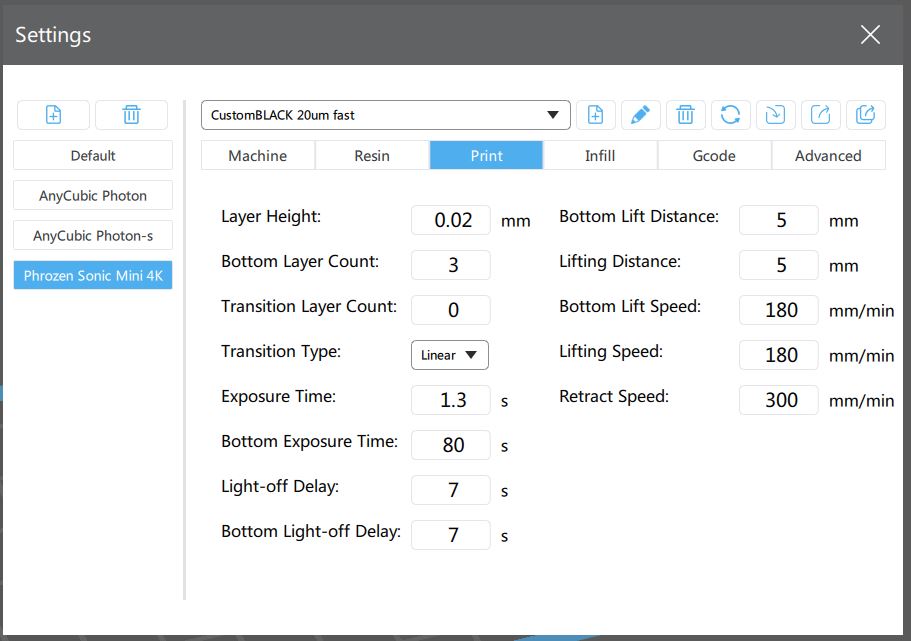Switch to the Resin tab
Image resolution: width=911 pixels, height=641 pixels.
click(372, 155)
